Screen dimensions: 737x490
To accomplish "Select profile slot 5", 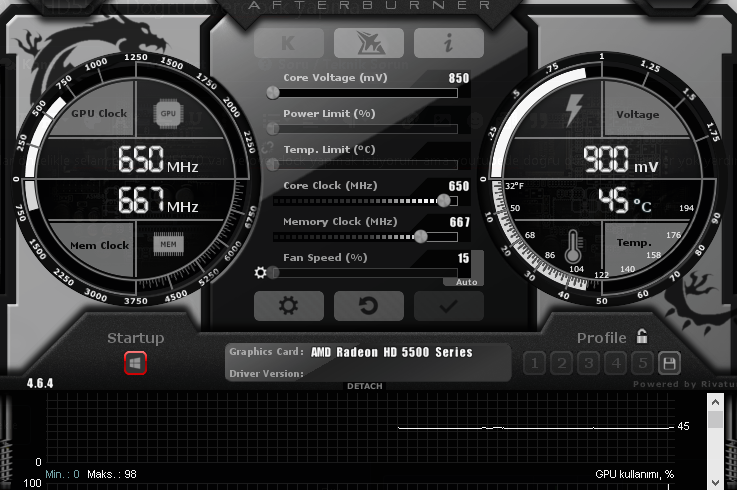I will (643, 363).
